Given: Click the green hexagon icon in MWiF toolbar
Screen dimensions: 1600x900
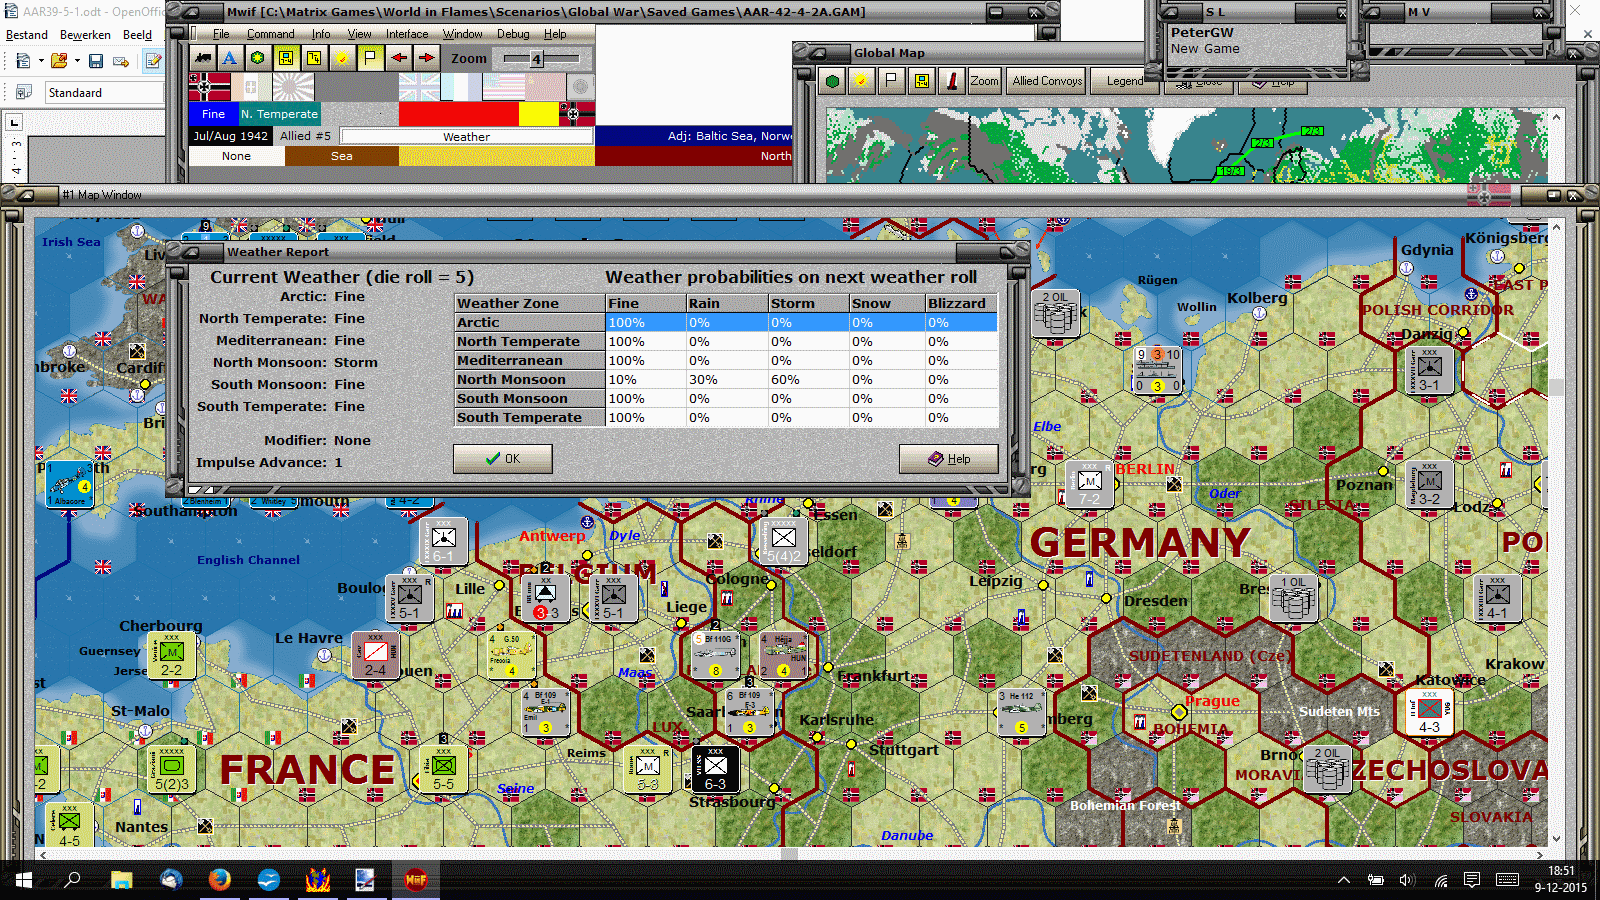Looking at the screenshot, I should pyautogui.click(x=258, y=58).
